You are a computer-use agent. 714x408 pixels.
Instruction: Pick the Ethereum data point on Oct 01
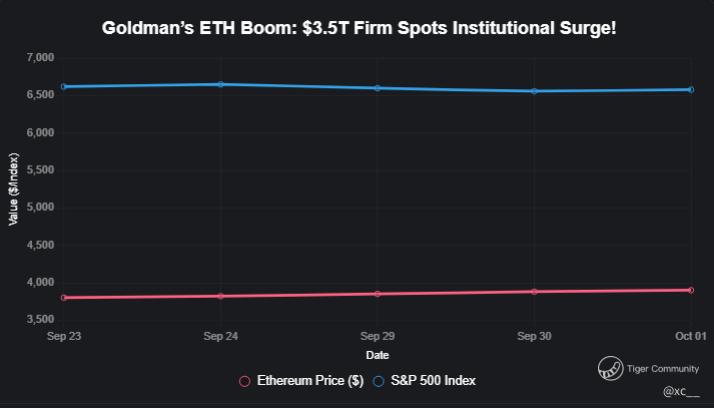(x=690, y=290)
